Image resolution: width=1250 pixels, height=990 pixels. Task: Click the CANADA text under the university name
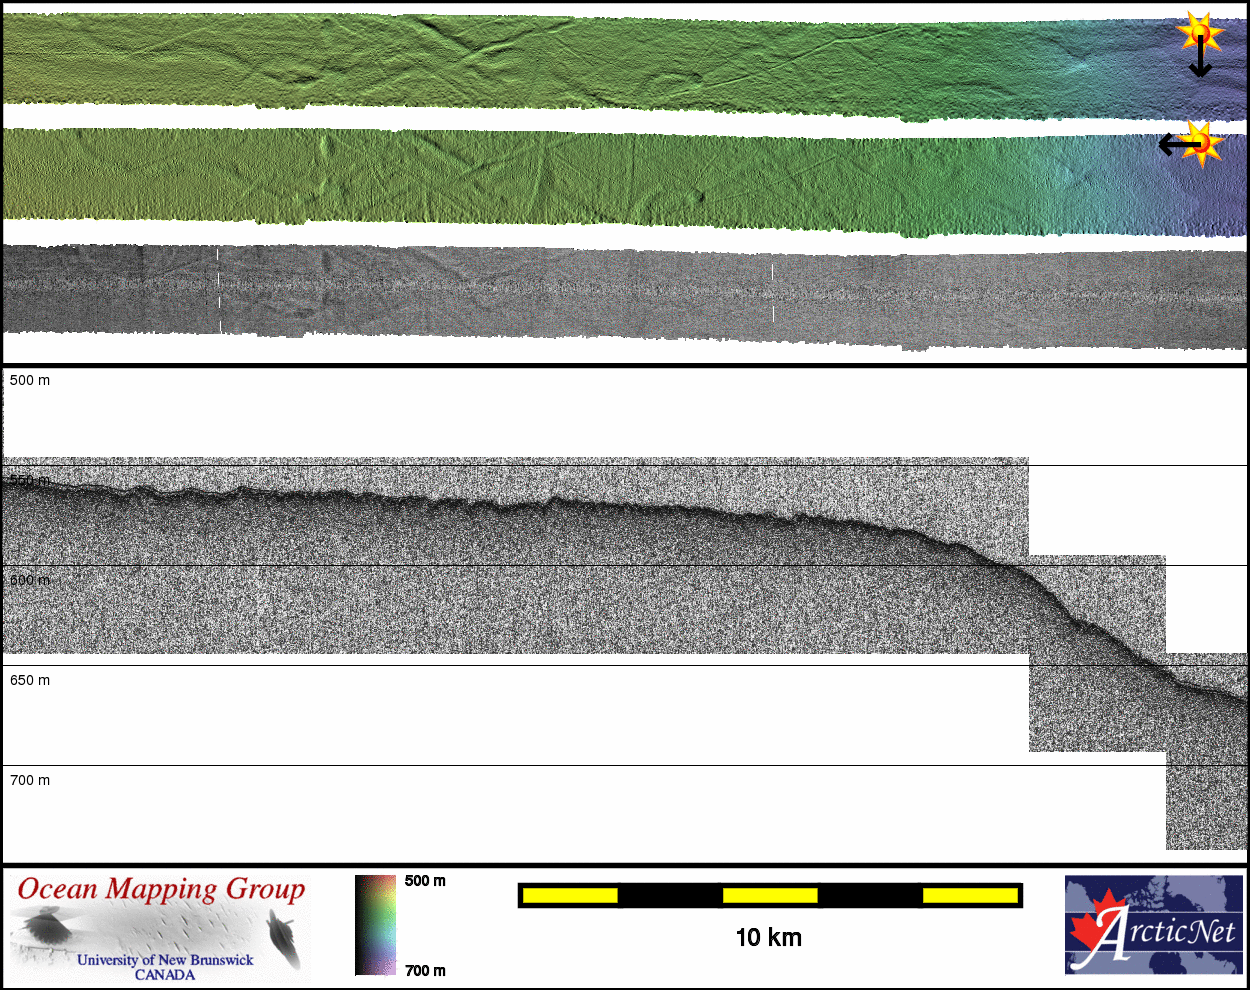165,975
